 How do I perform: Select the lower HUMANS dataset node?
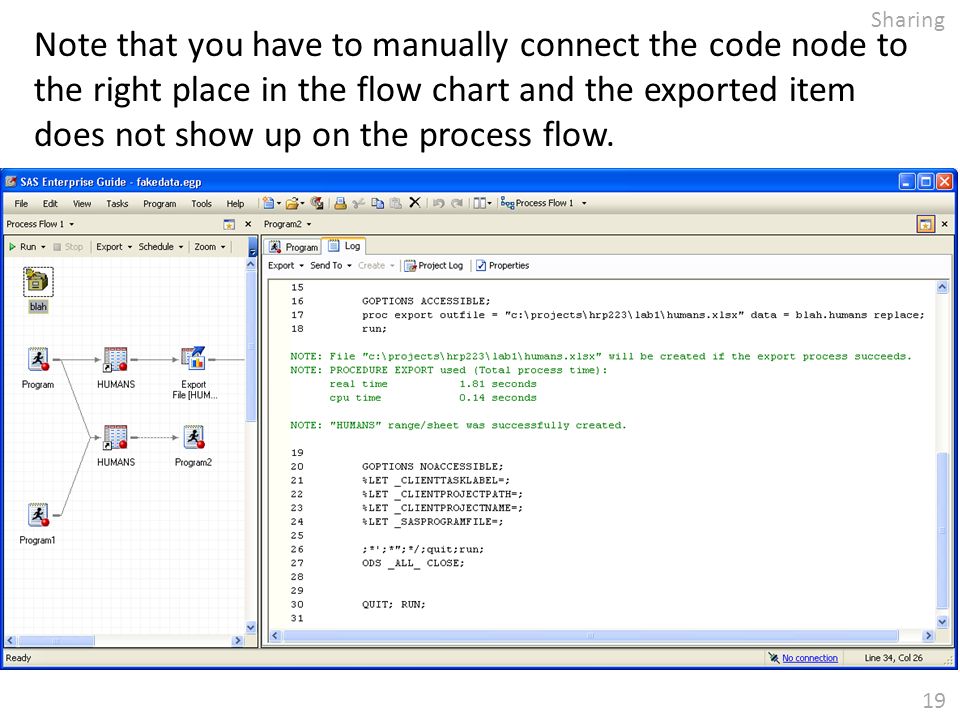tap(115, 437)
